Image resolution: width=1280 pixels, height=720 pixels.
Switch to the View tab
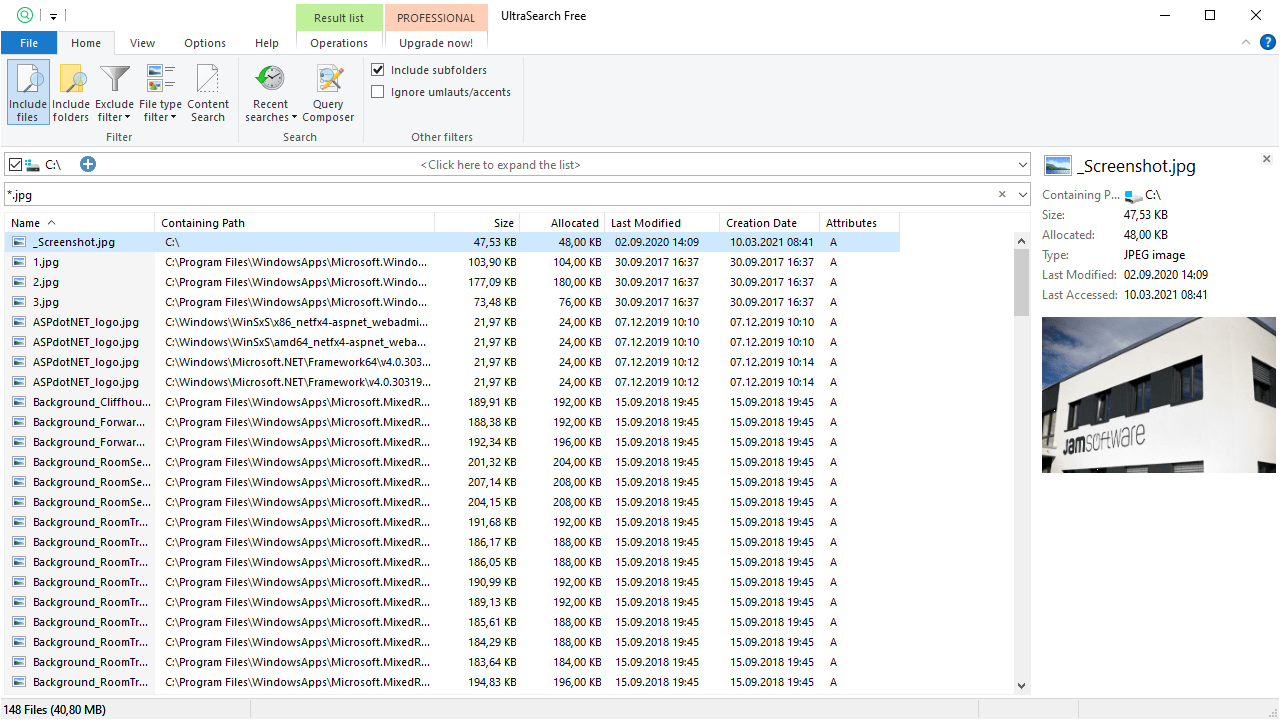click(143, 43)
